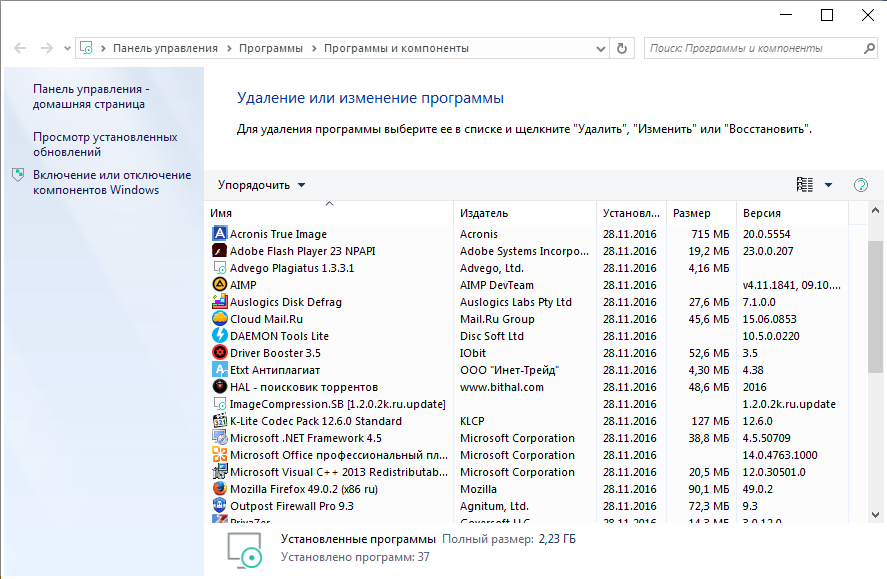Click the vertical scrollbar of the program list
This screenshot has height=579, width=887.
pyautogui.click(x=875, y=300)
